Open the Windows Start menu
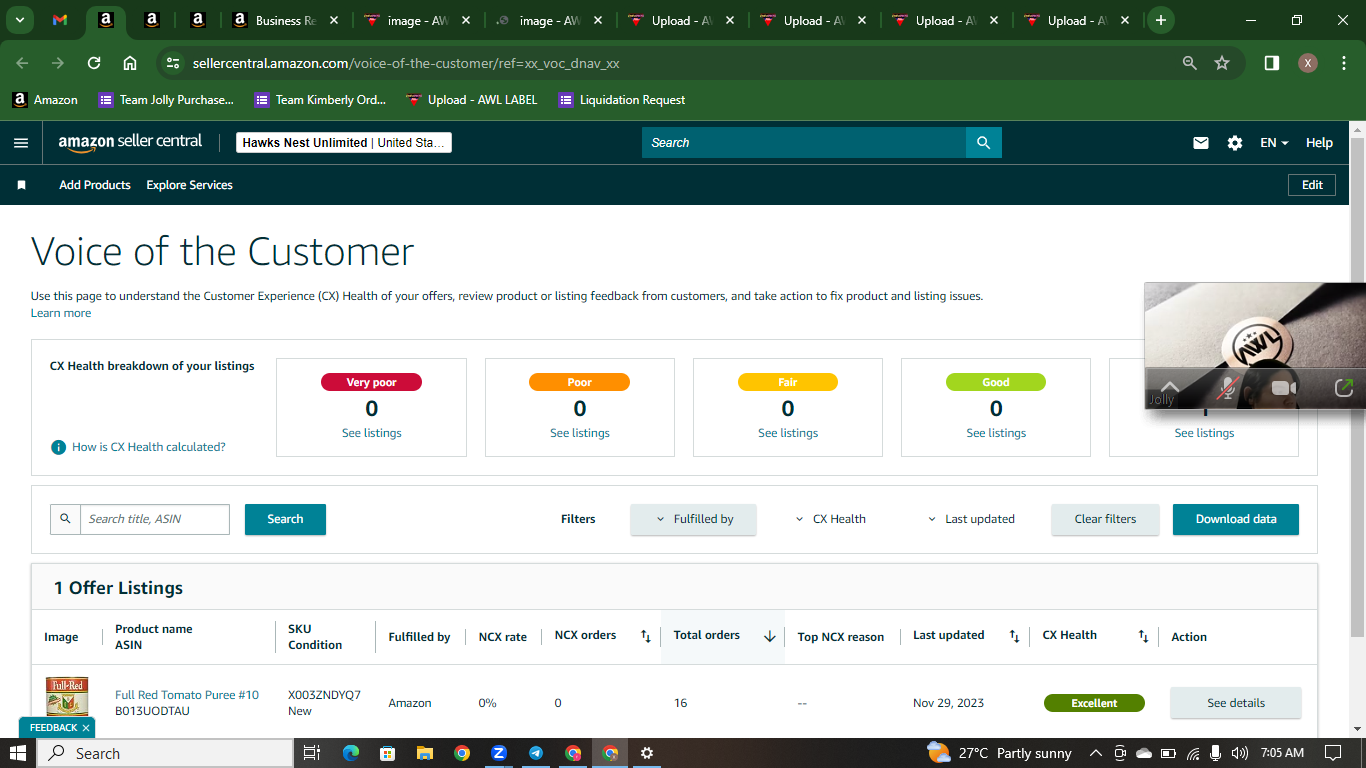Image resolution: width=1366 pixels, height=768 pixels. [18, 753]
